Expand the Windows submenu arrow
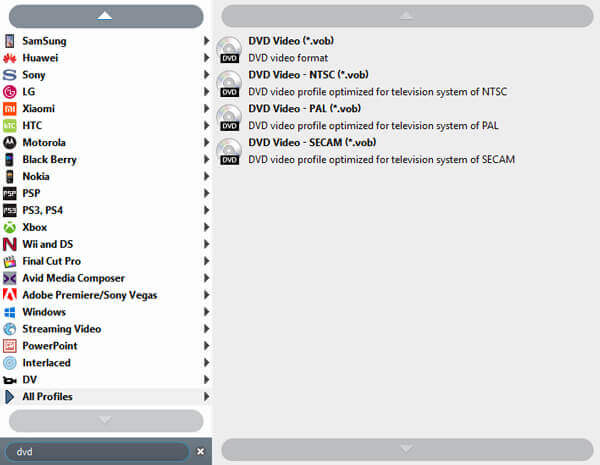Viewport: 600px width, 465px height. 206,312
